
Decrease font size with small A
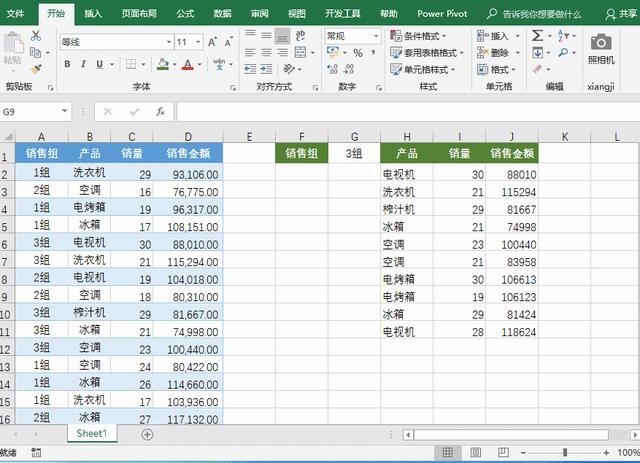228,42
